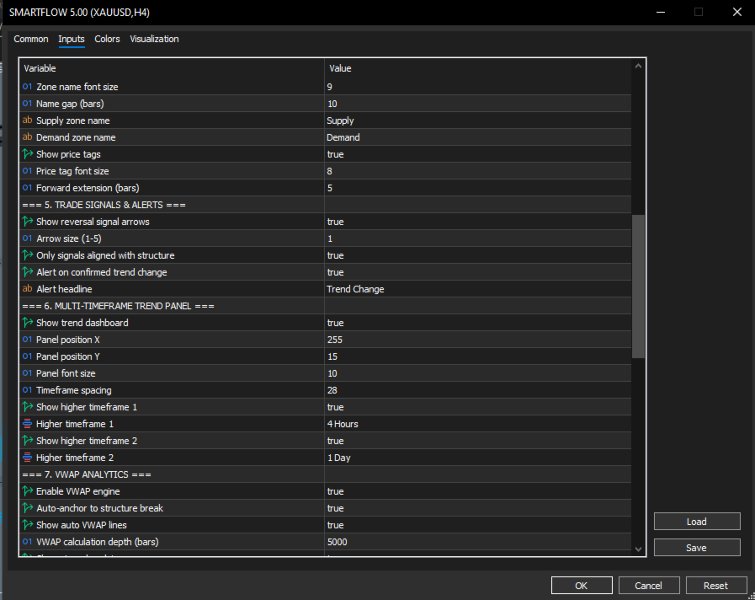Click the integer icon beside Panel position X

pos(27,339)
